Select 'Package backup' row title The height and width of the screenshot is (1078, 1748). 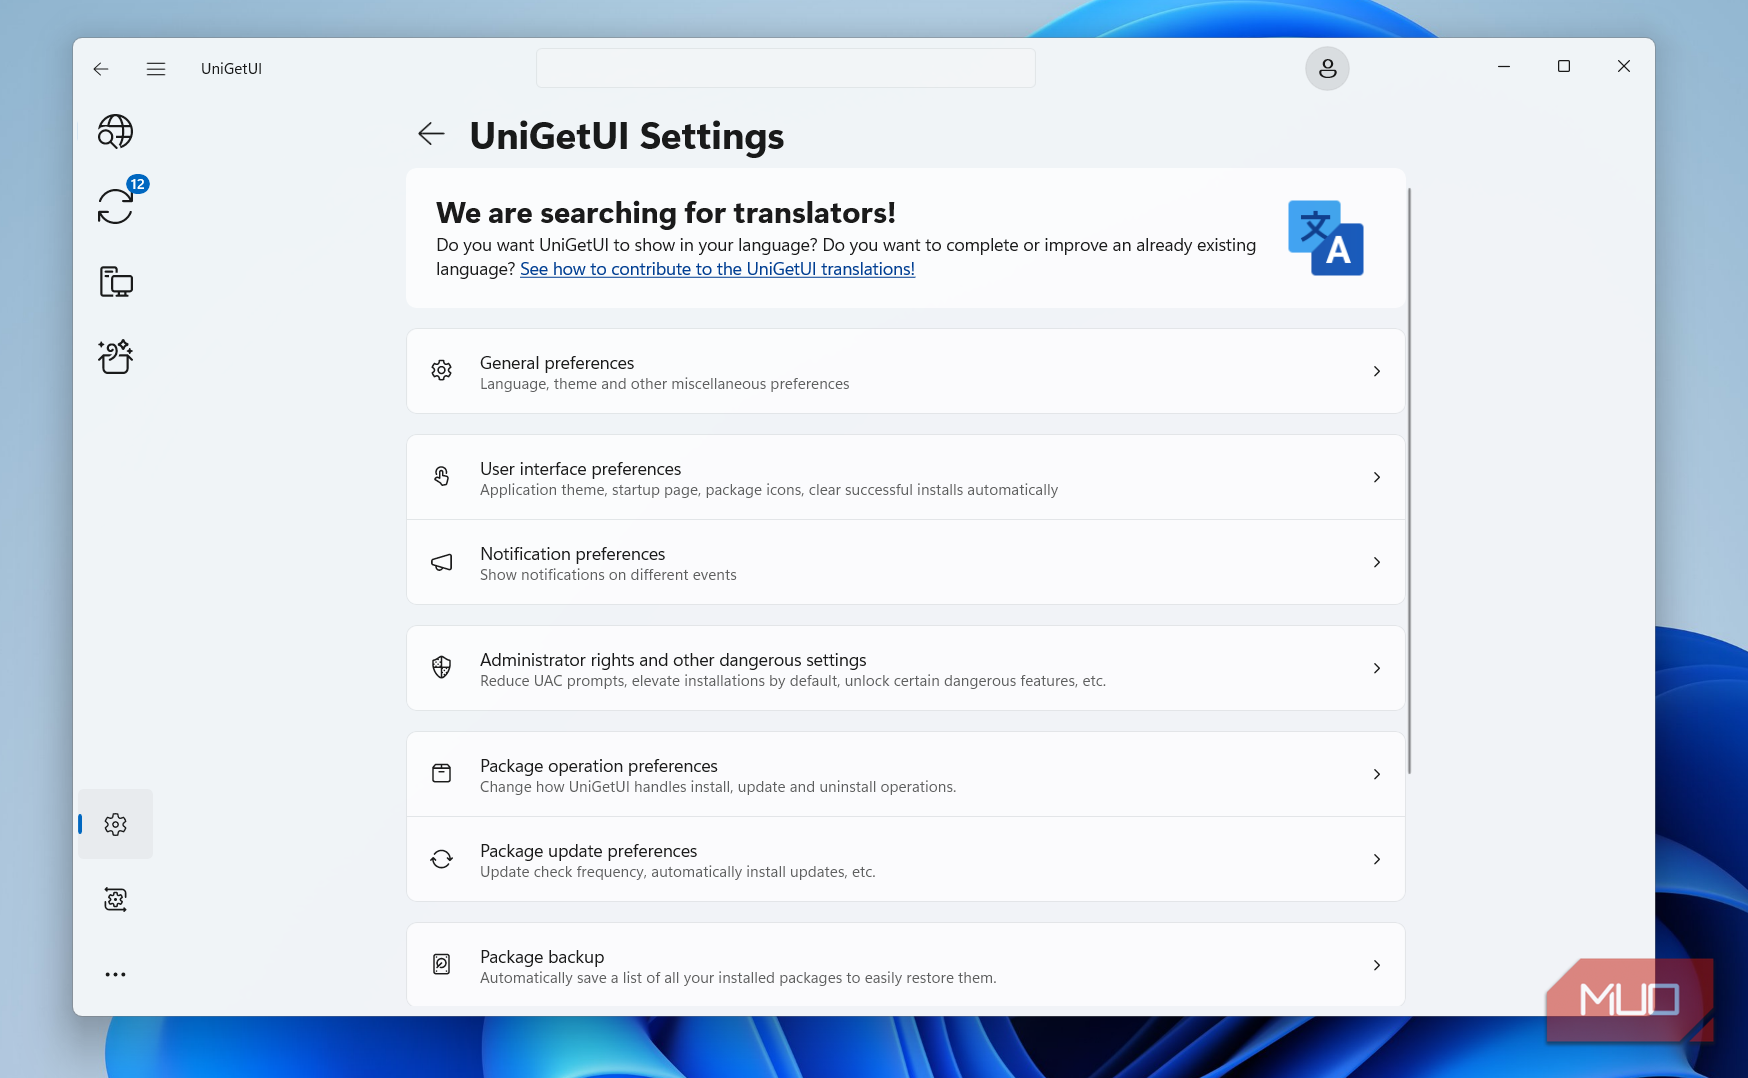(542, 957)
